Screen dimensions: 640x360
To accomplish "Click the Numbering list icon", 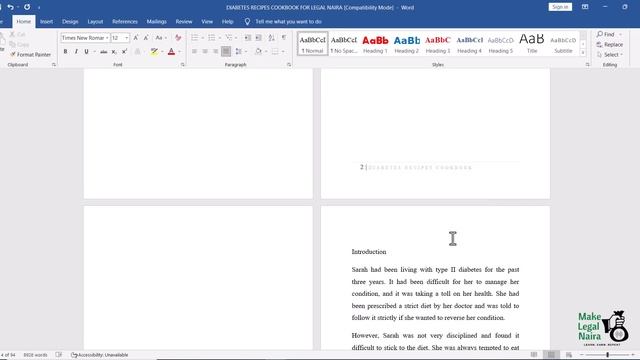I will coord(211,38).
